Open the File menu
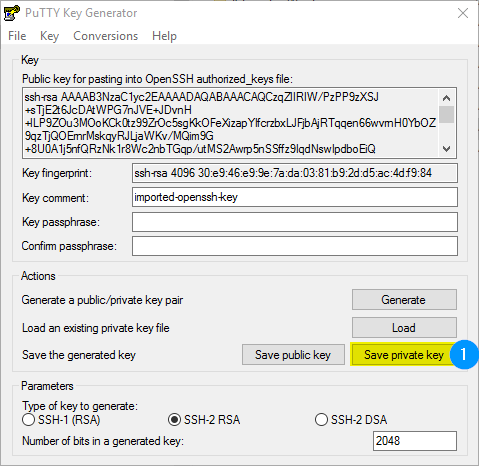Image resolution: width=479 pixels, height=466 pixels. coord(17,36)
